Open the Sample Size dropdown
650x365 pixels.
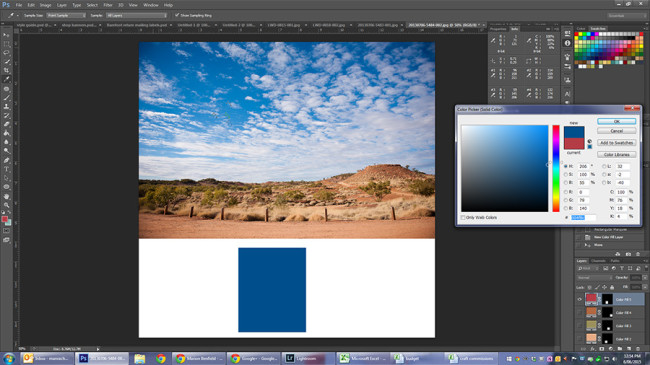66,15
